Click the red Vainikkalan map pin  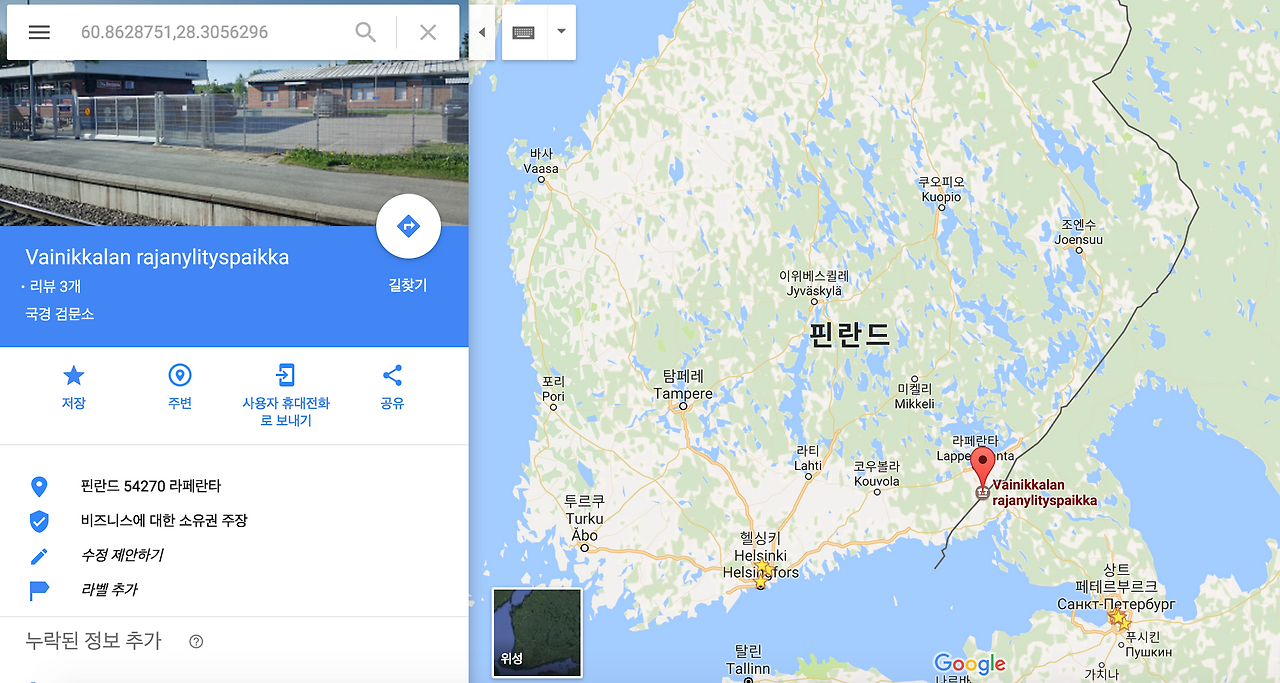point(983,468)
